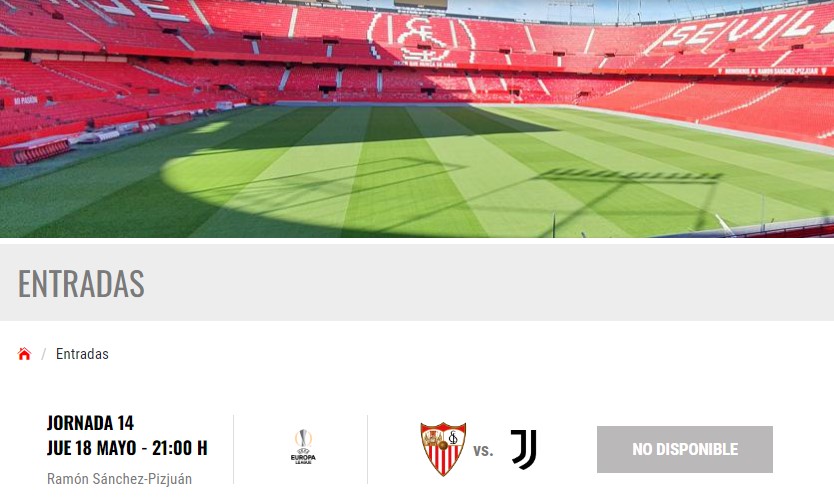834x497 pixels.
Task: Click the Mi Pasión sign in the stands
Action: [x=26, y=101]
